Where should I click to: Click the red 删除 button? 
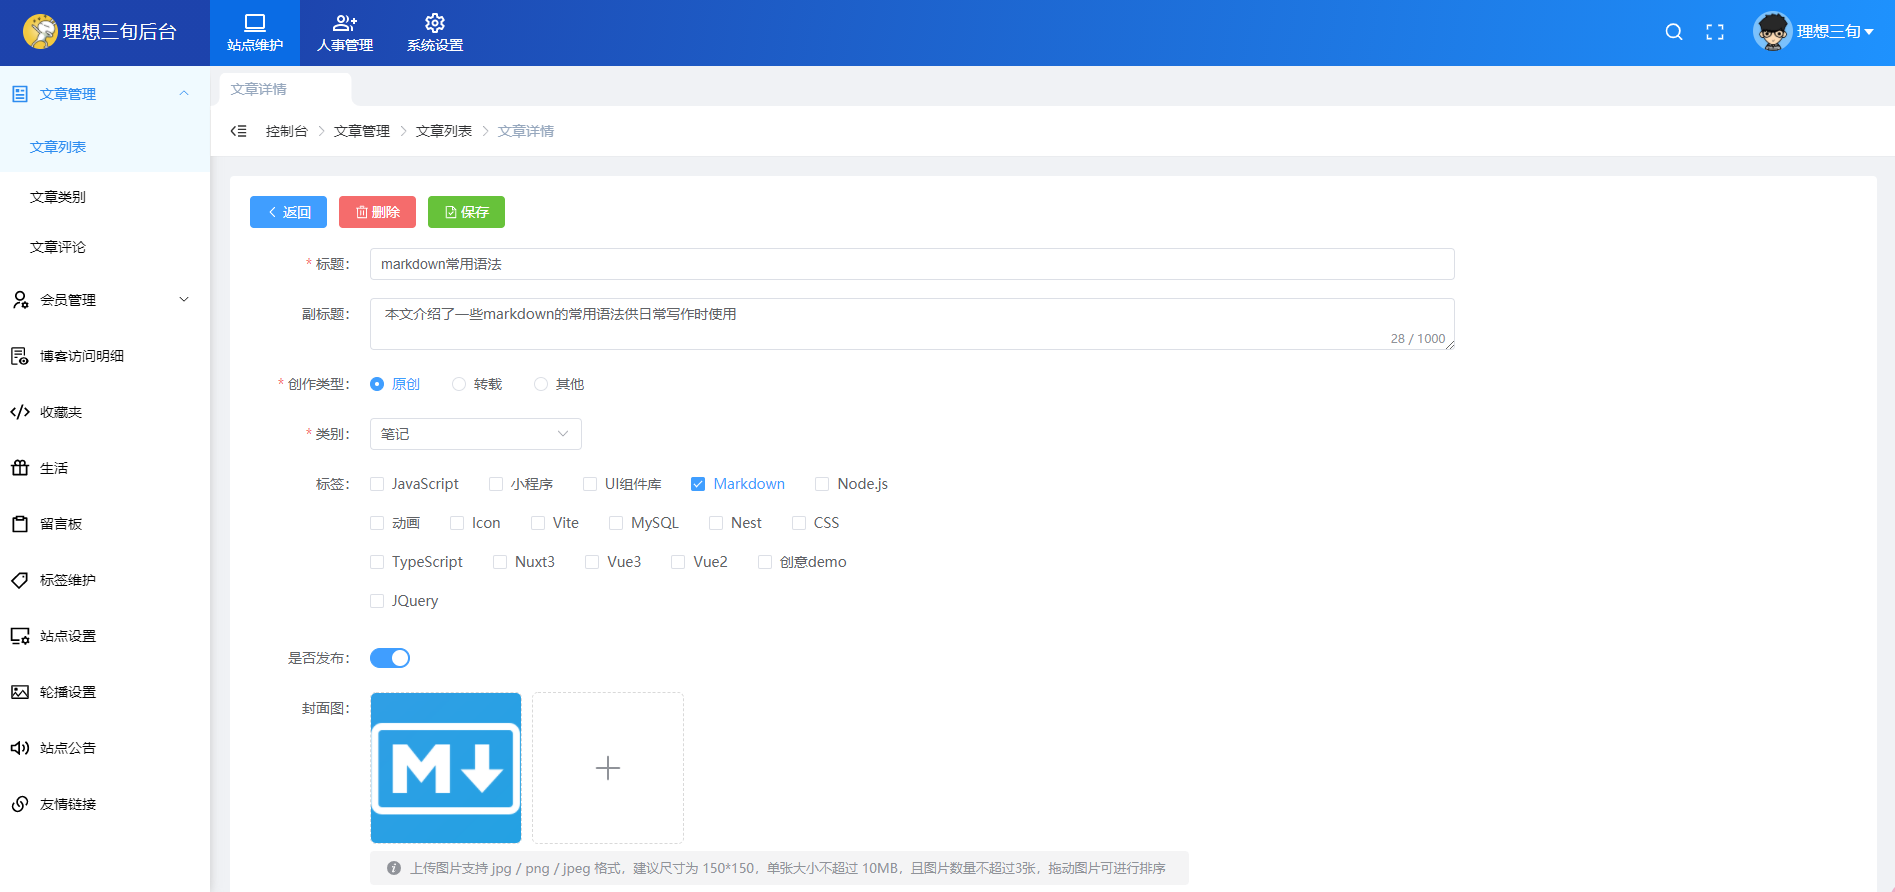(x=377, y=212)
